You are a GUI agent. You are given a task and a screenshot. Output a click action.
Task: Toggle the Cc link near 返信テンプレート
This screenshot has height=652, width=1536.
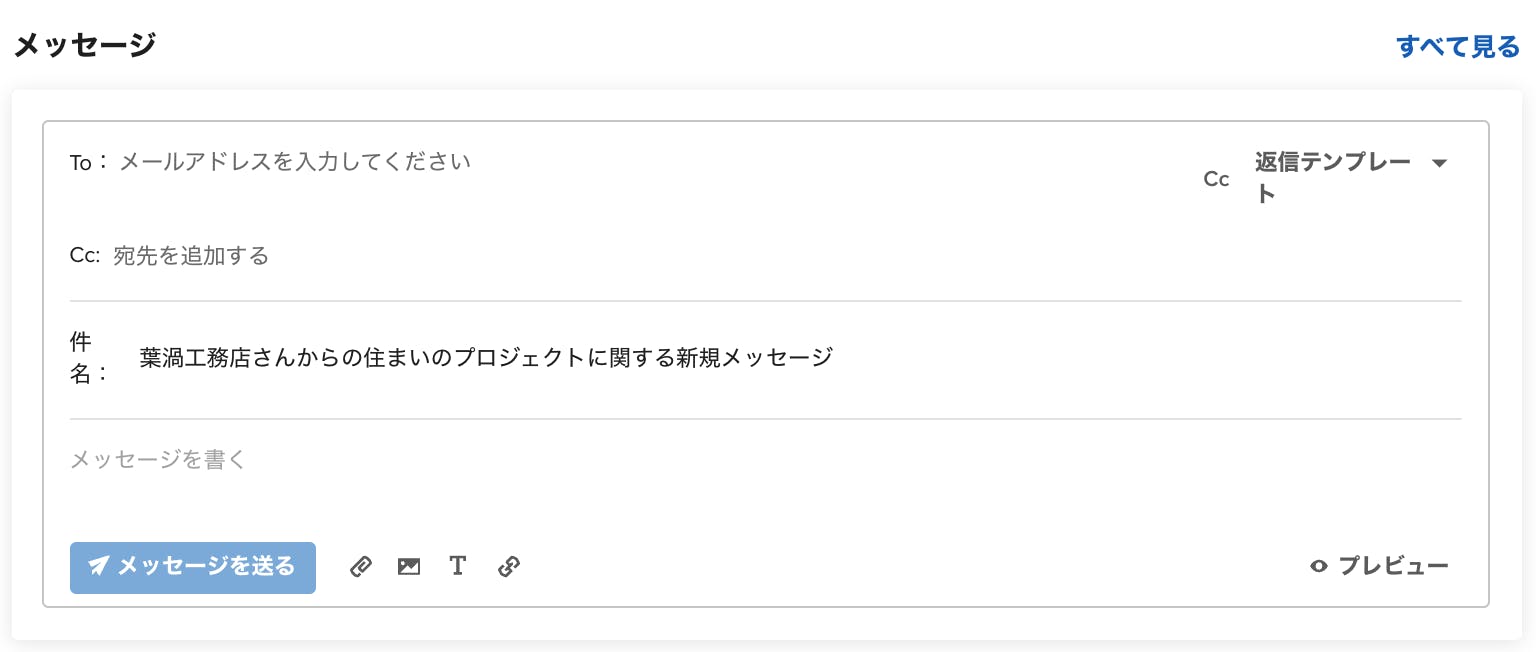point(1216,179)
